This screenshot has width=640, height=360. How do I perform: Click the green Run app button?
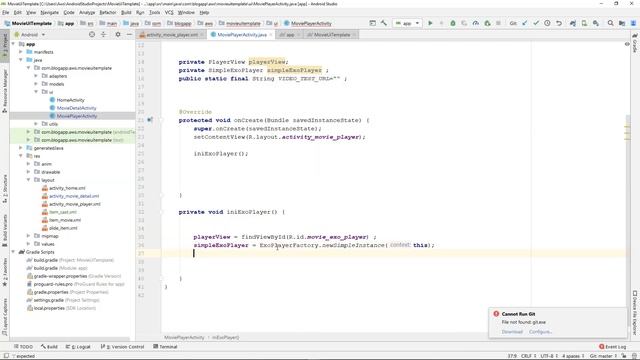(430, 23)
